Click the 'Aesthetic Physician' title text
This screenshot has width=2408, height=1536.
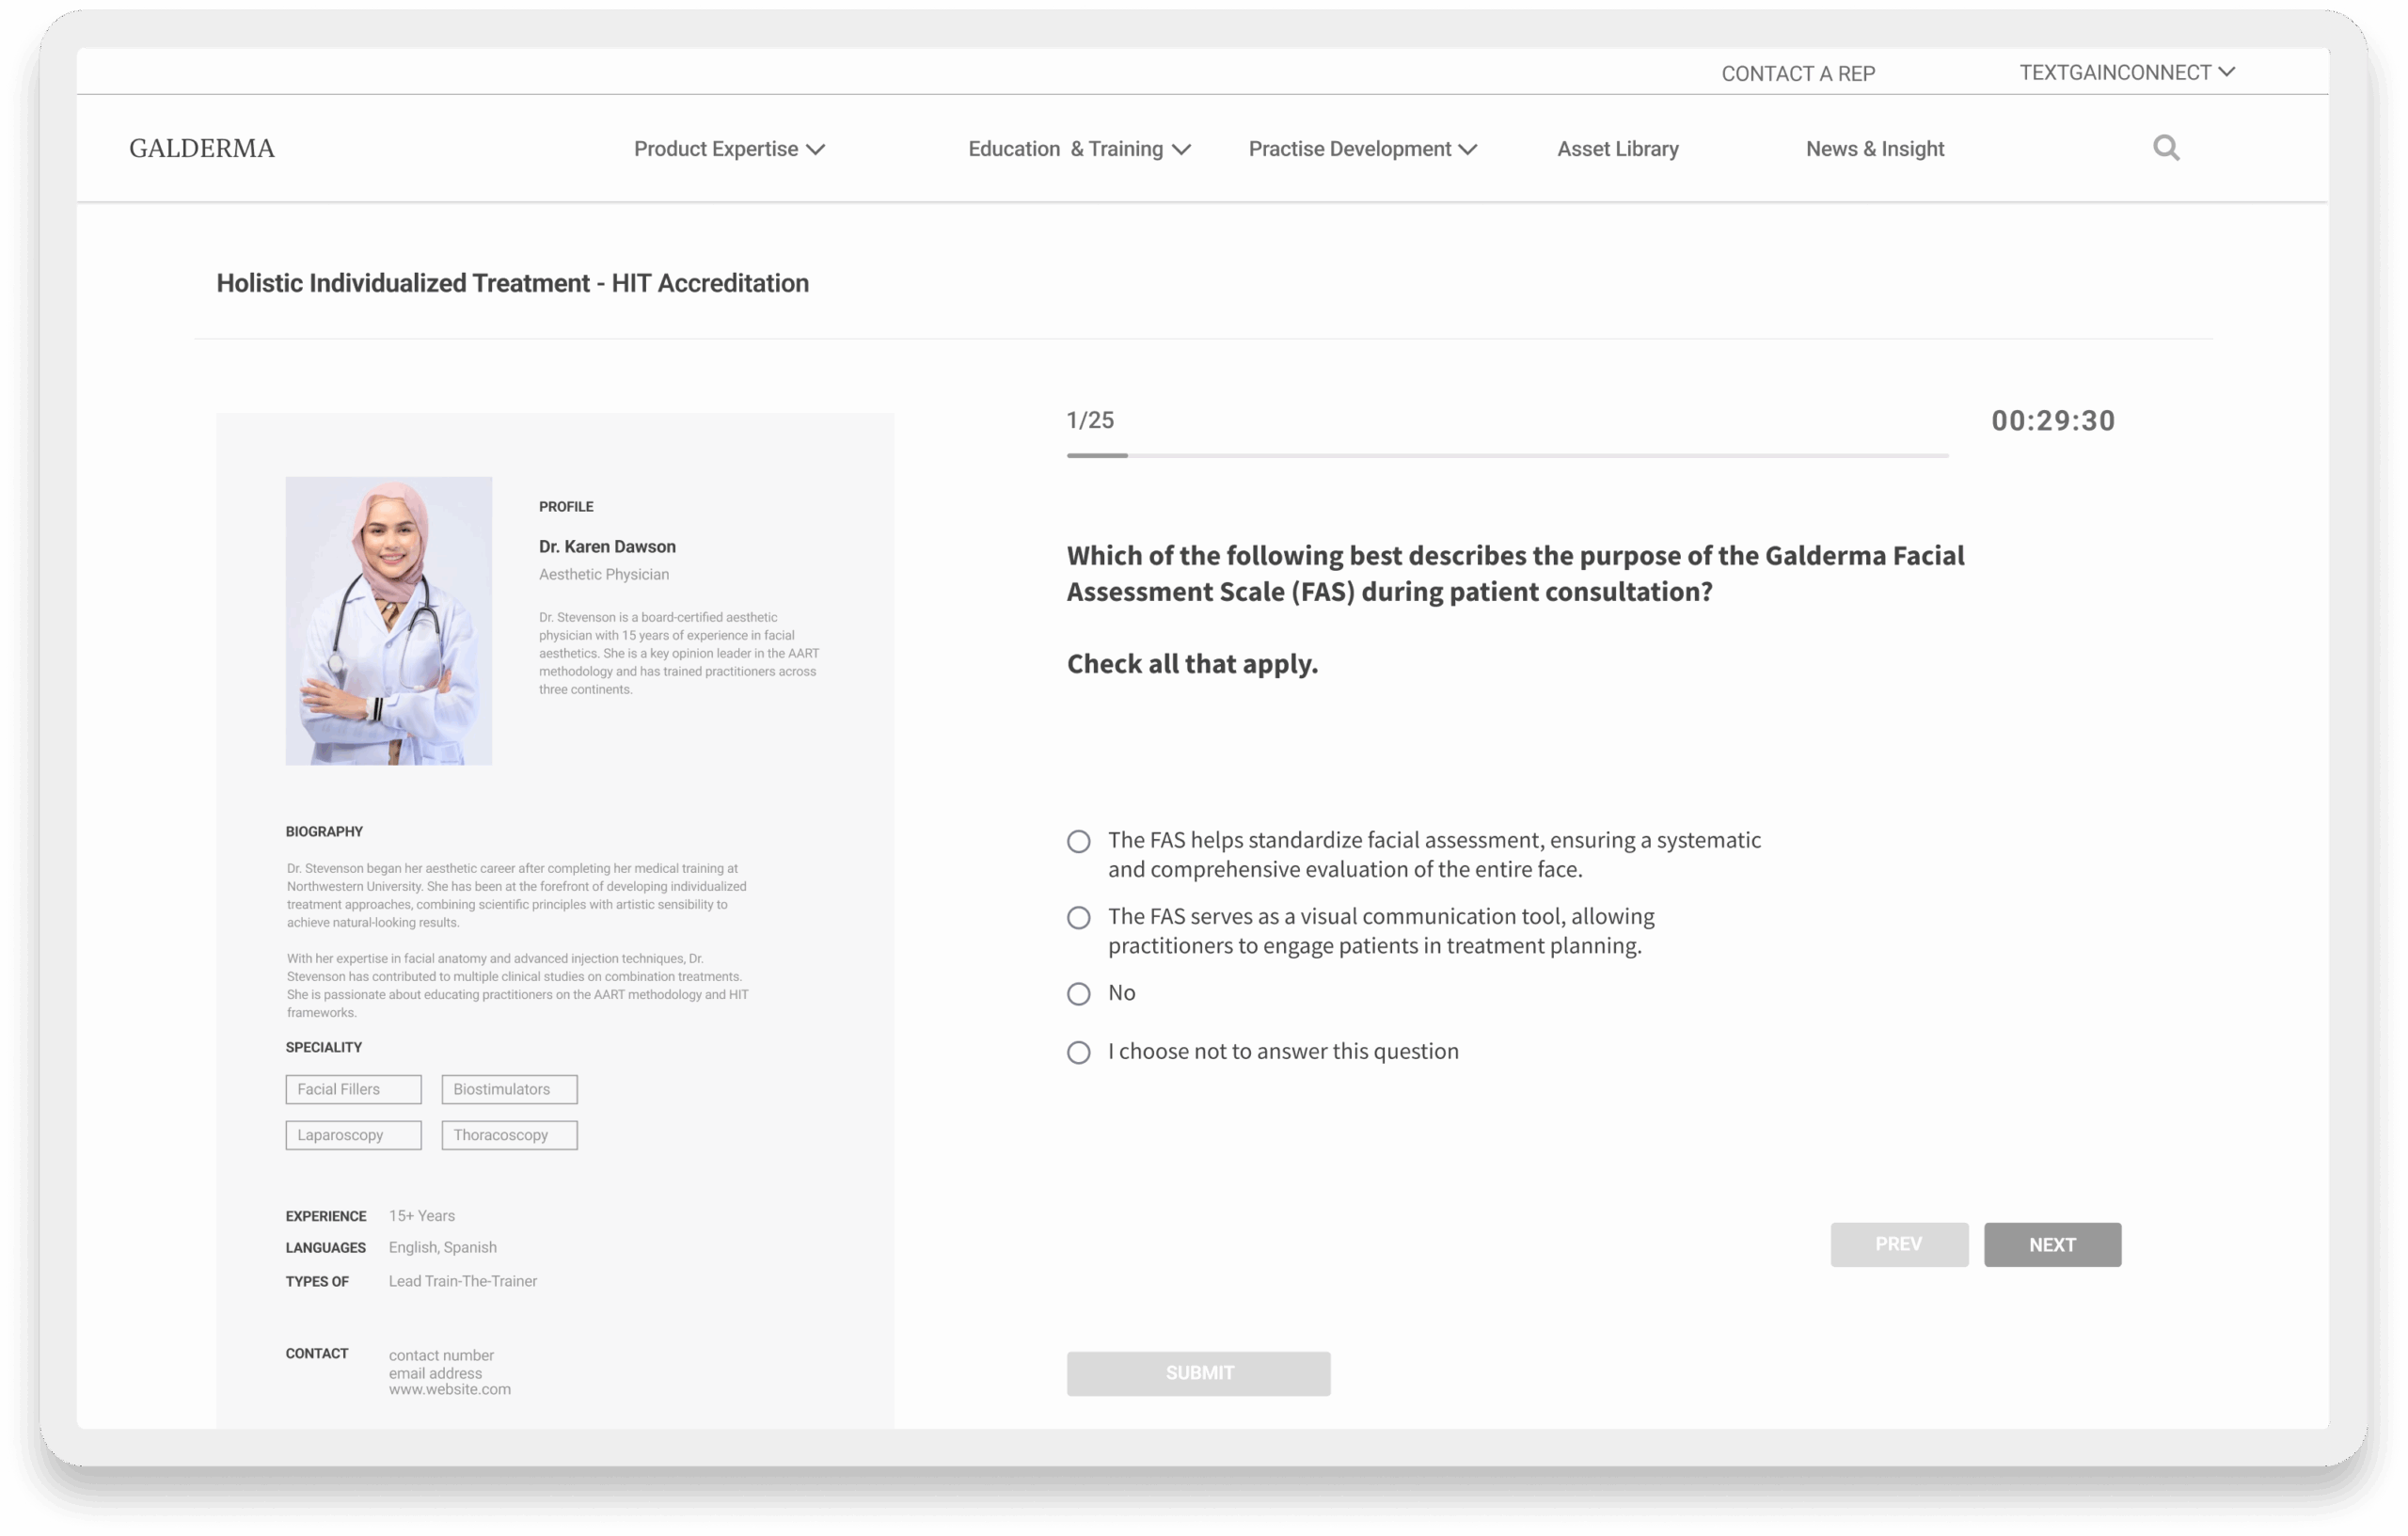click(x=604, y=574)
